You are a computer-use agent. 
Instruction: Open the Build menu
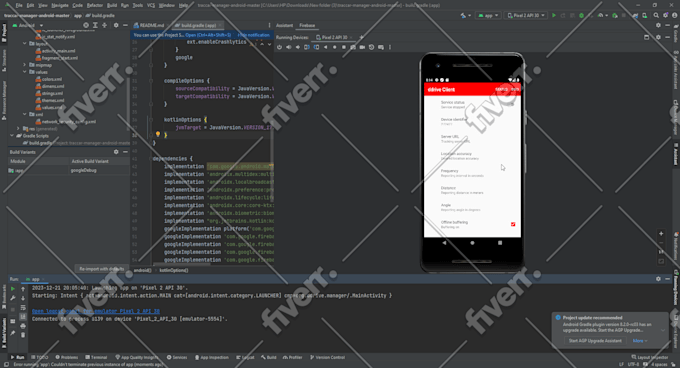point(112,5)
